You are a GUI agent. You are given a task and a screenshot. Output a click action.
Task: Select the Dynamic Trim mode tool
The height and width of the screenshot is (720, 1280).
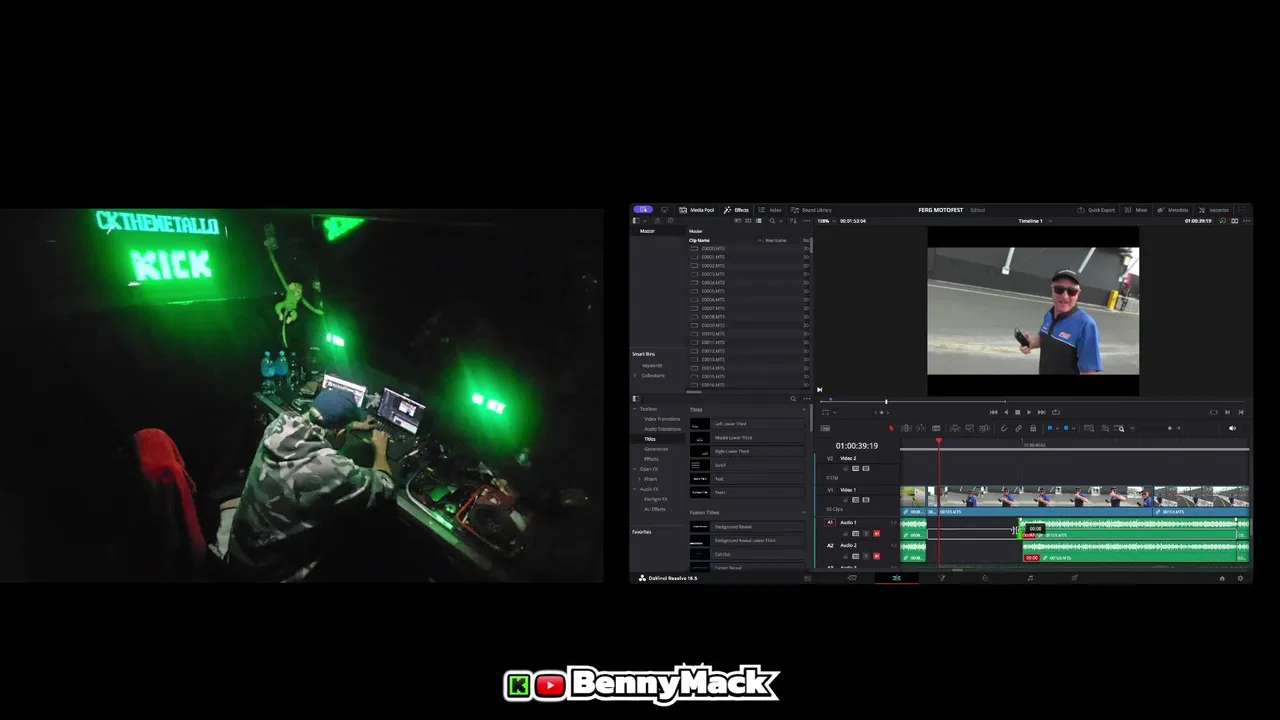921,428
